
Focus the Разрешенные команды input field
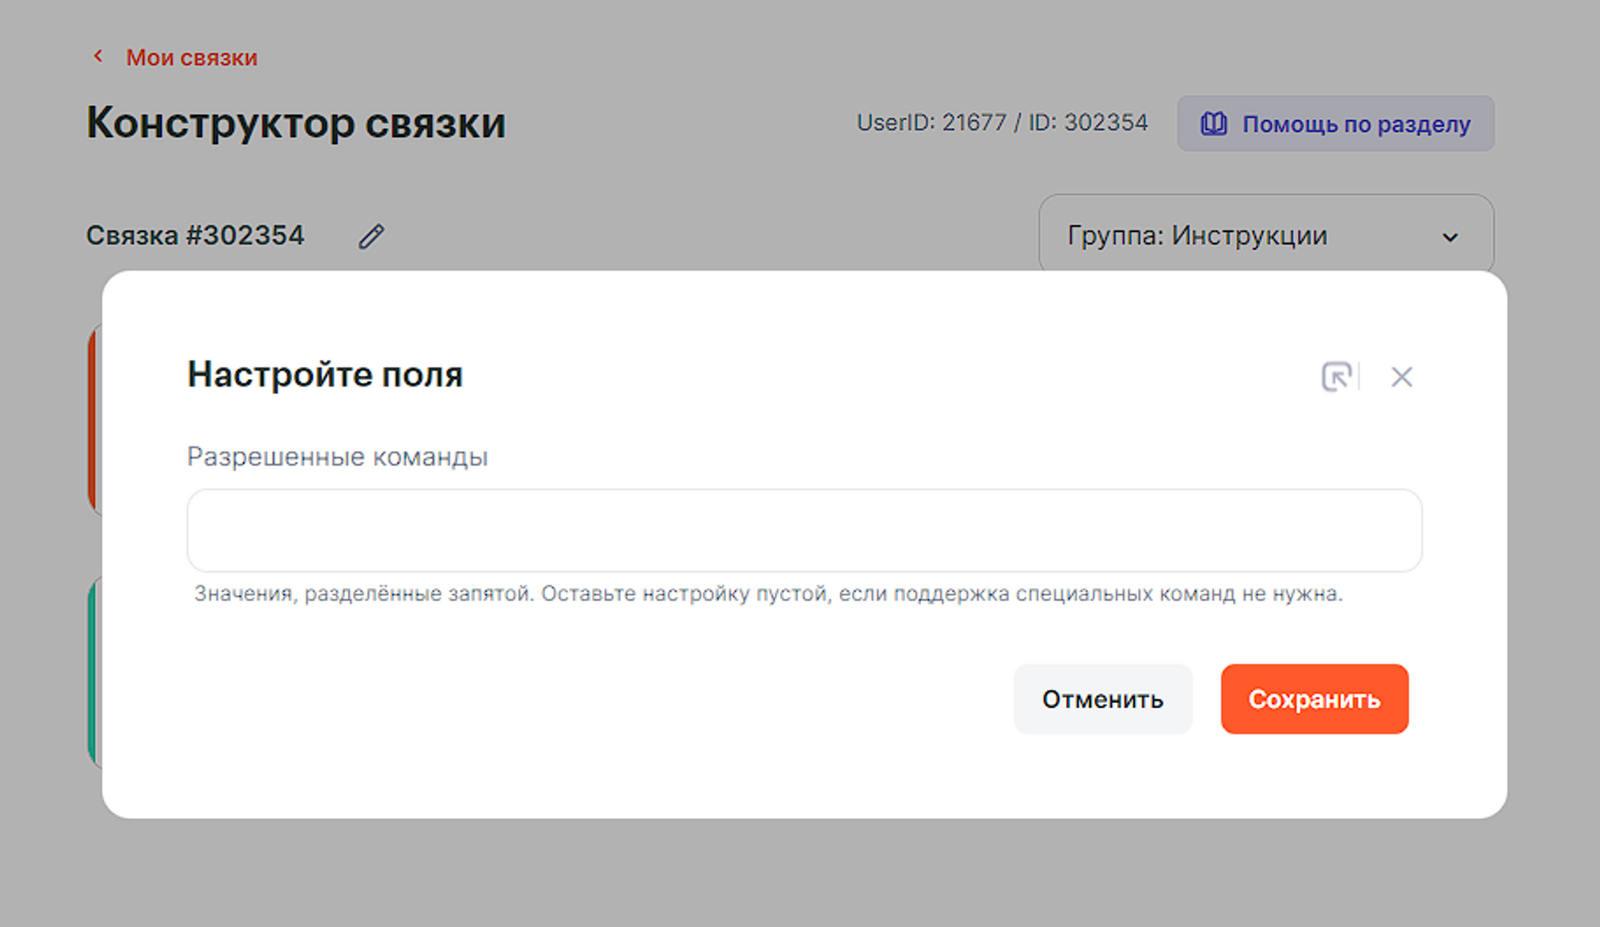tap(803, 530)
